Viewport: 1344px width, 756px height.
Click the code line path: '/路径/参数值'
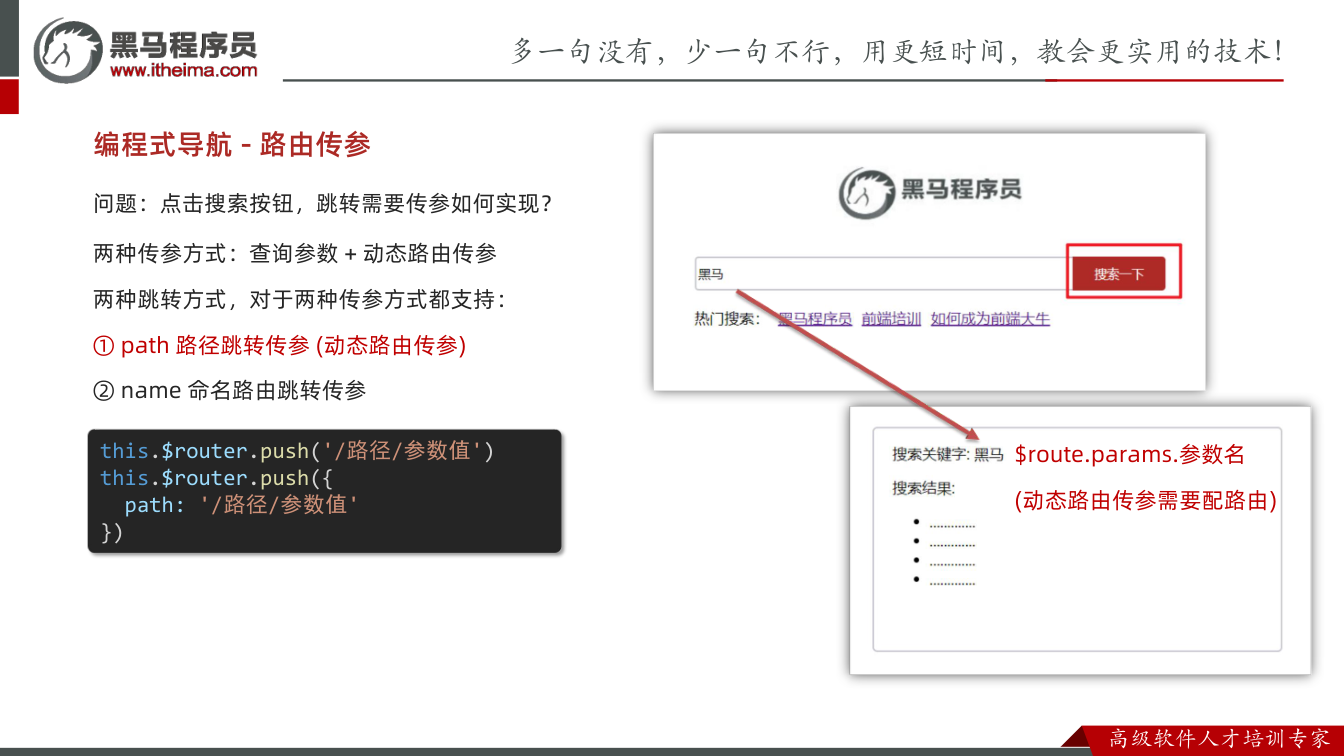click(241, 505)
